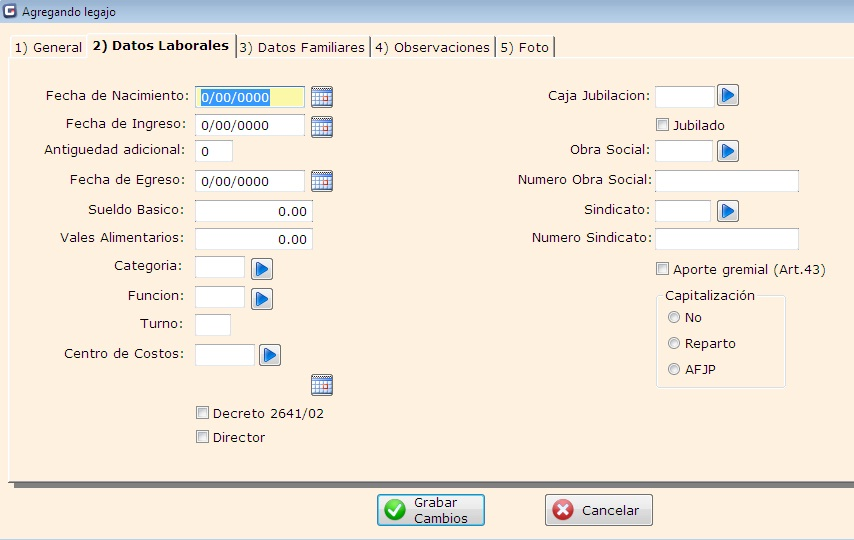Click blue arrow next to Categoria

click(262, 269)
